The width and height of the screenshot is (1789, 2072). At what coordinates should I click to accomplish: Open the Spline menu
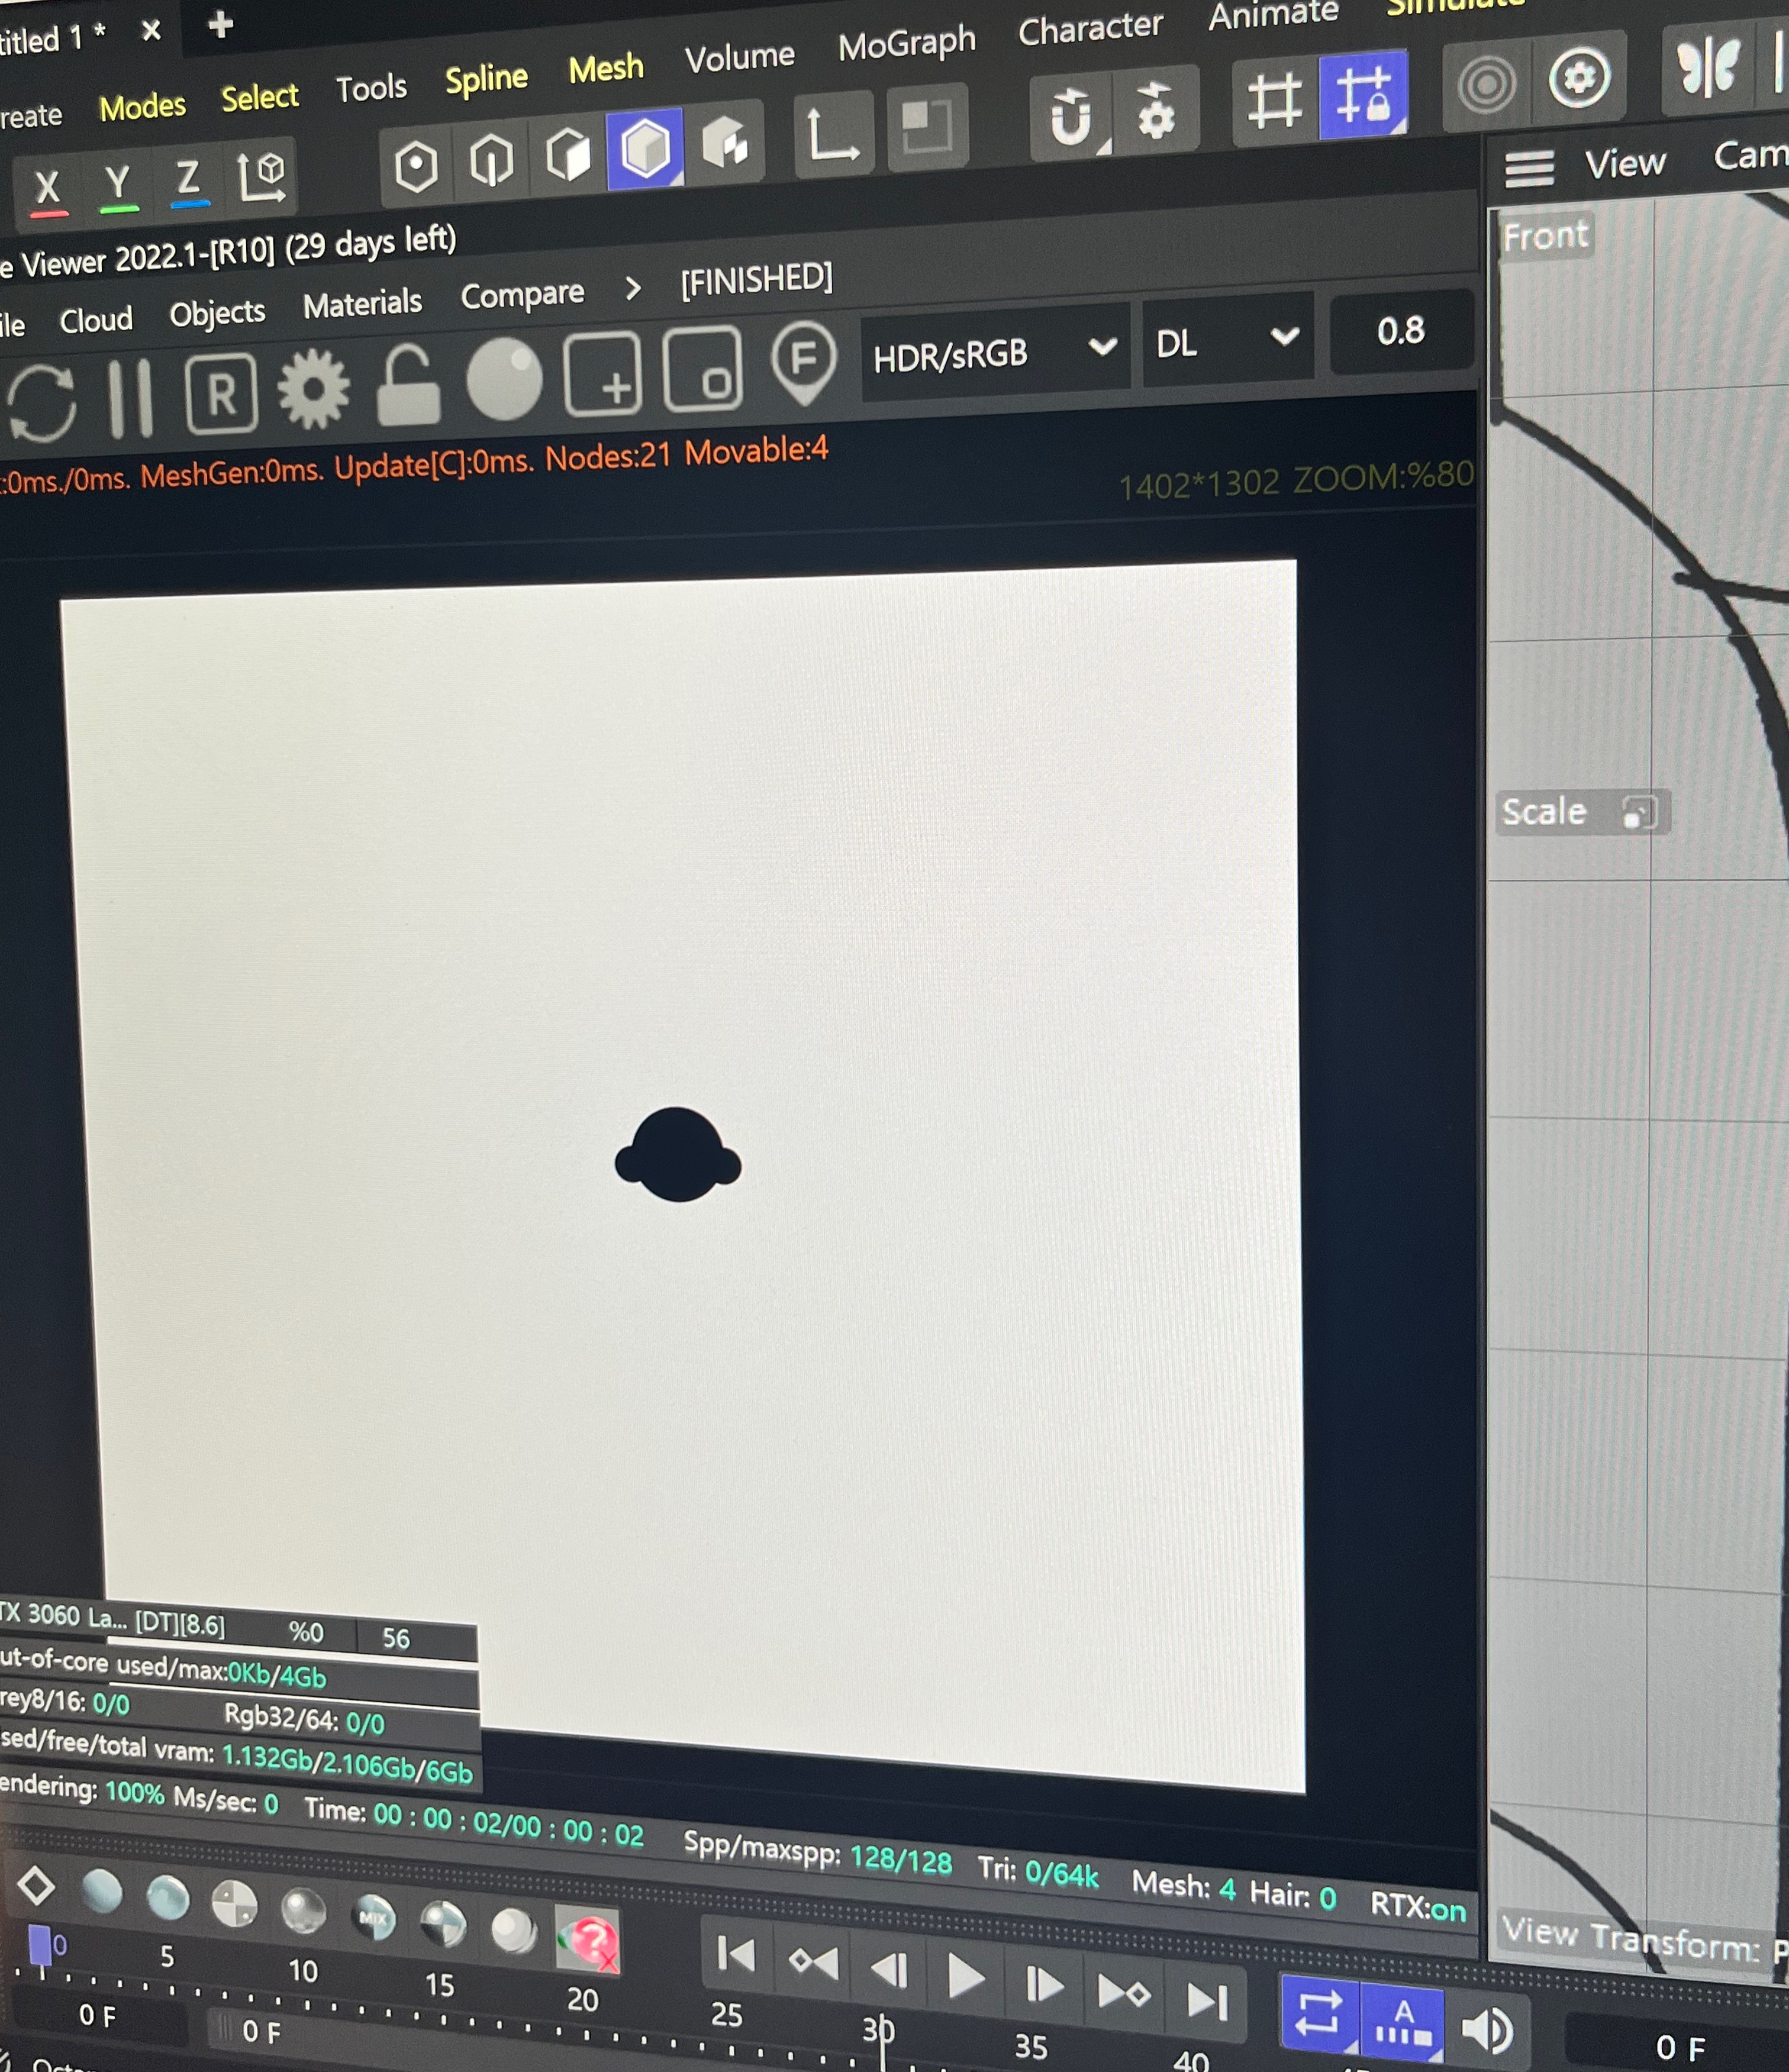tap(486, 79)
